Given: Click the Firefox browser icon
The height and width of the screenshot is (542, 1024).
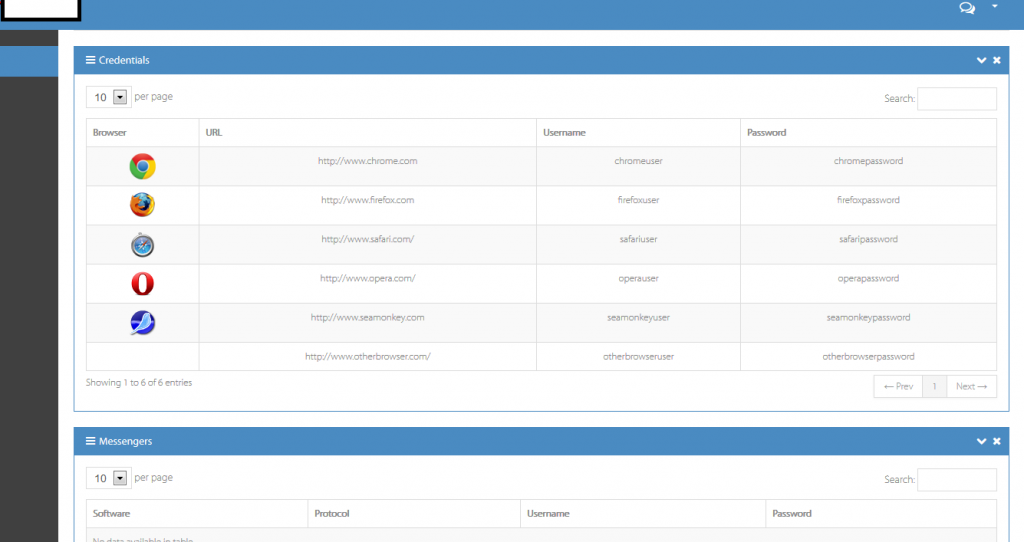Looking at the screenshot, I should pos(142,205).
